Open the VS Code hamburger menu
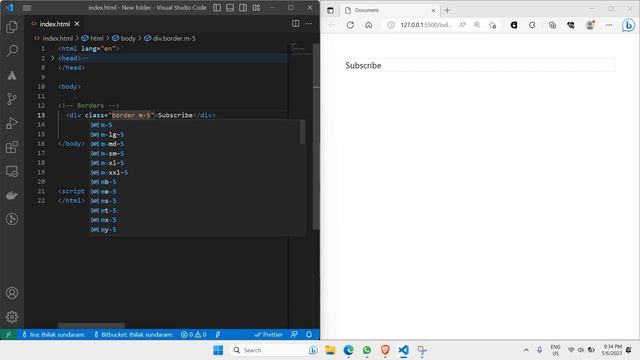This screenshot has height=360, width=640. (x=27, y=8)
